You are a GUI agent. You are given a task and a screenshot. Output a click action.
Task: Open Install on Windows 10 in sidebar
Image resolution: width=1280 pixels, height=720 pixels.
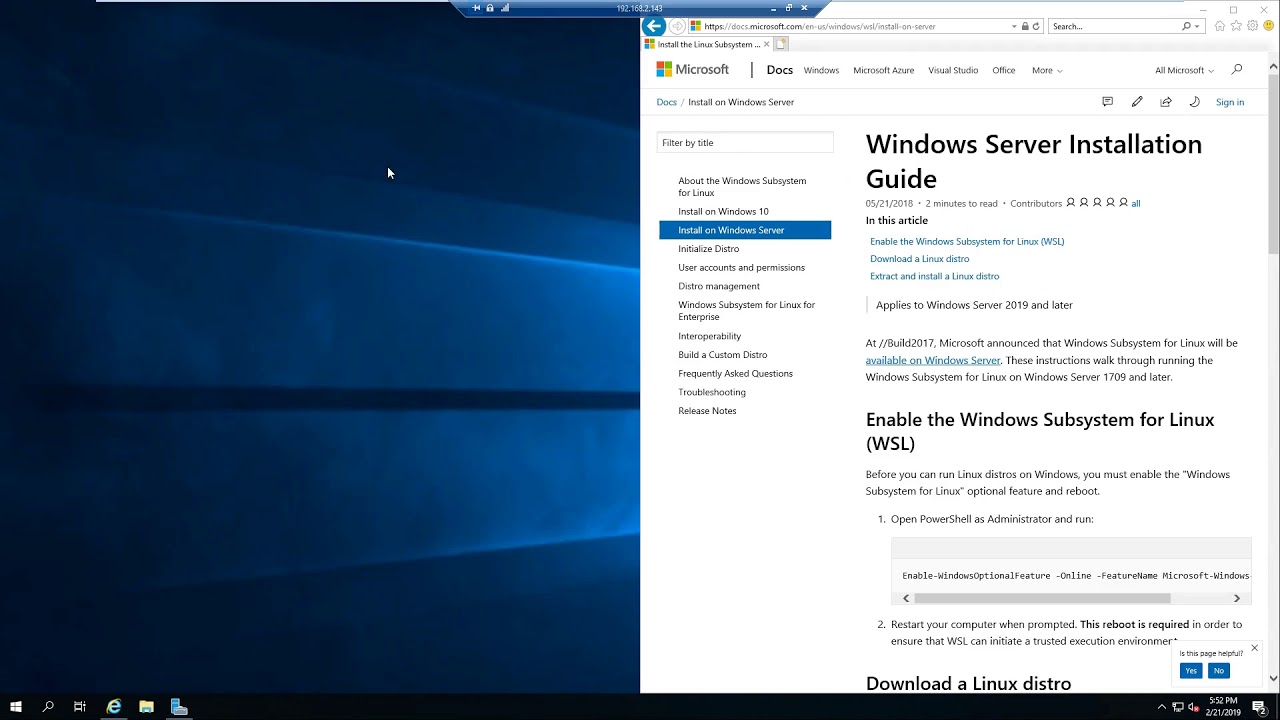tap(723, 211)
